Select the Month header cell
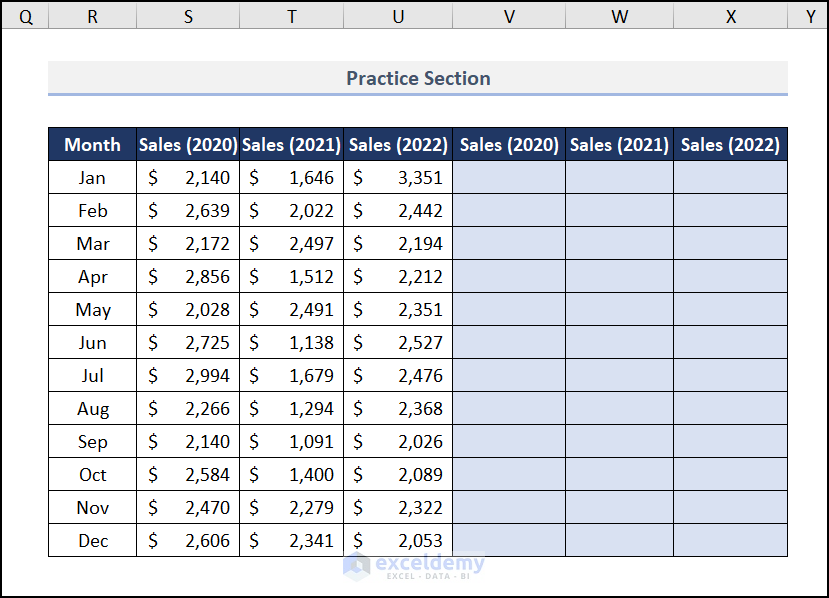This screenshot has width=829, height=598. click(x=92, y=144)
